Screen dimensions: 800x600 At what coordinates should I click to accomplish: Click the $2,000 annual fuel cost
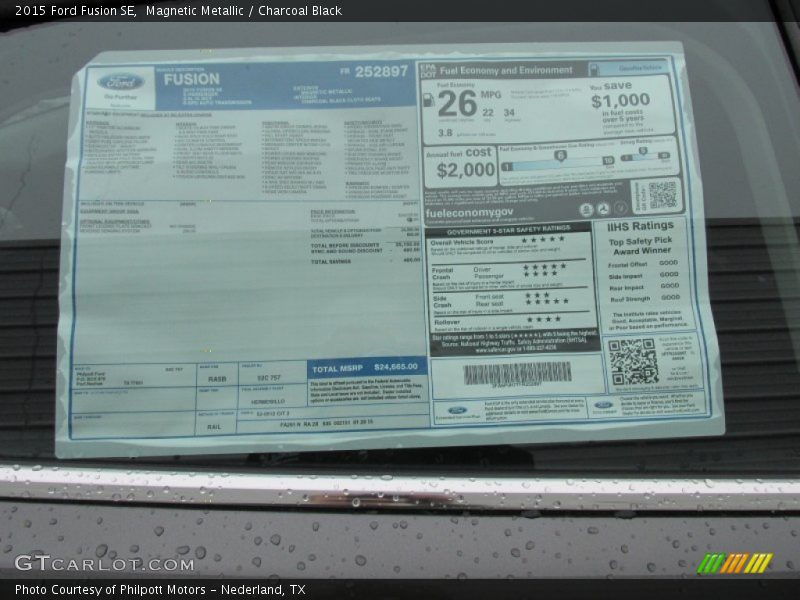tap(466, 169)
